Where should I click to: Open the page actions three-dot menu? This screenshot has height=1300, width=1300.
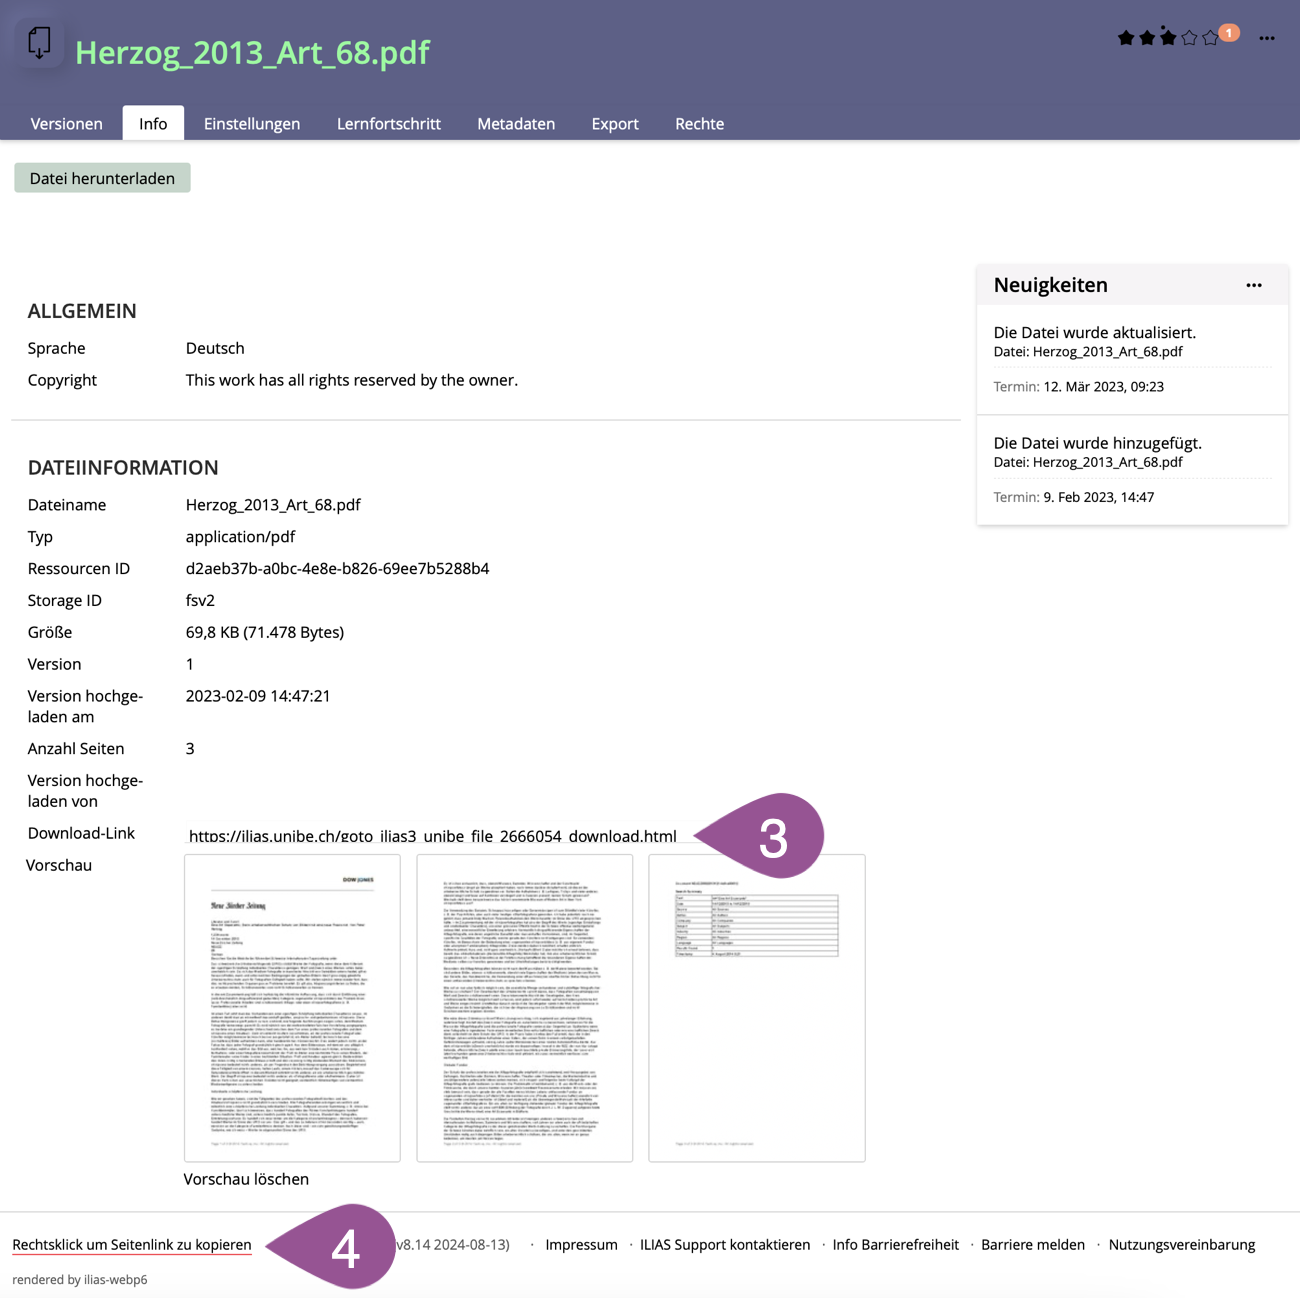(1267, 38)
